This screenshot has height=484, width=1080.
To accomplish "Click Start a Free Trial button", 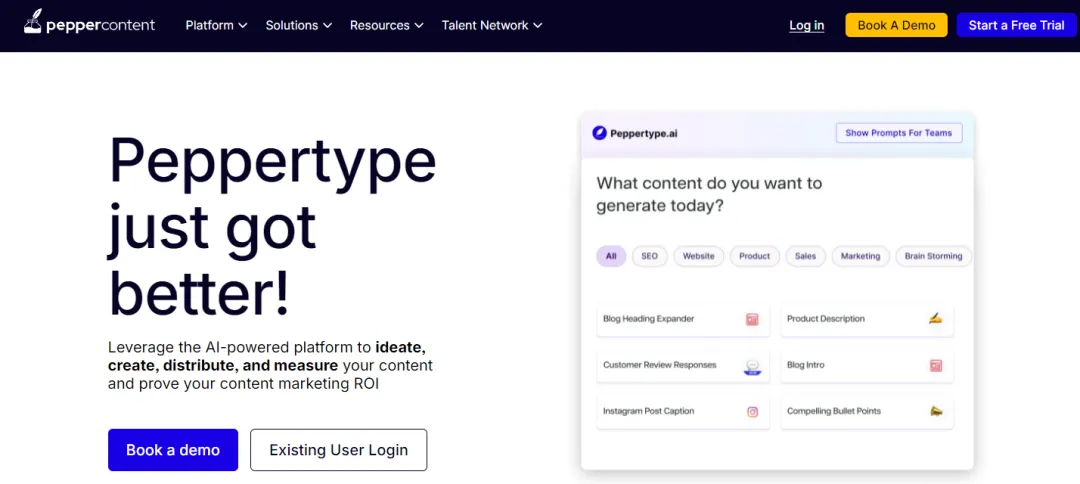I will (1016, 25).
